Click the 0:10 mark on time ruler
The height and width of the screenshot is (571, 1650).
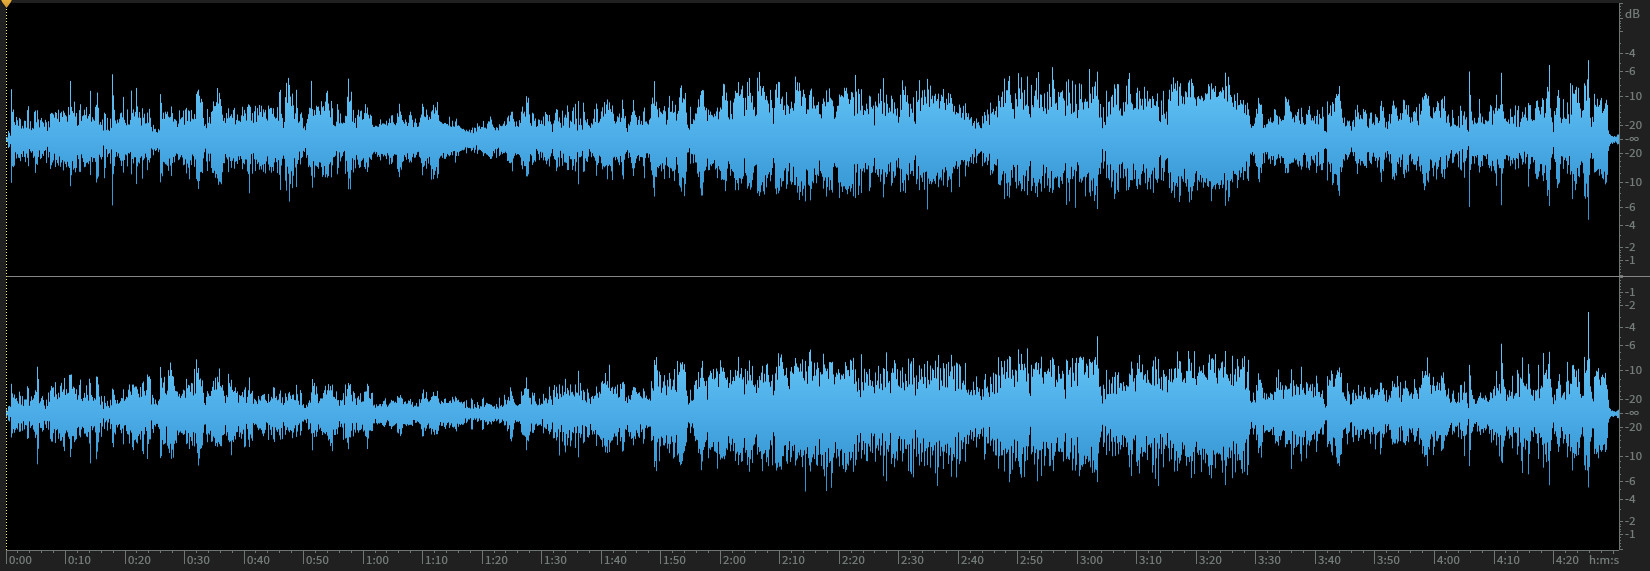pyautogui.click(x=79, y=560)
